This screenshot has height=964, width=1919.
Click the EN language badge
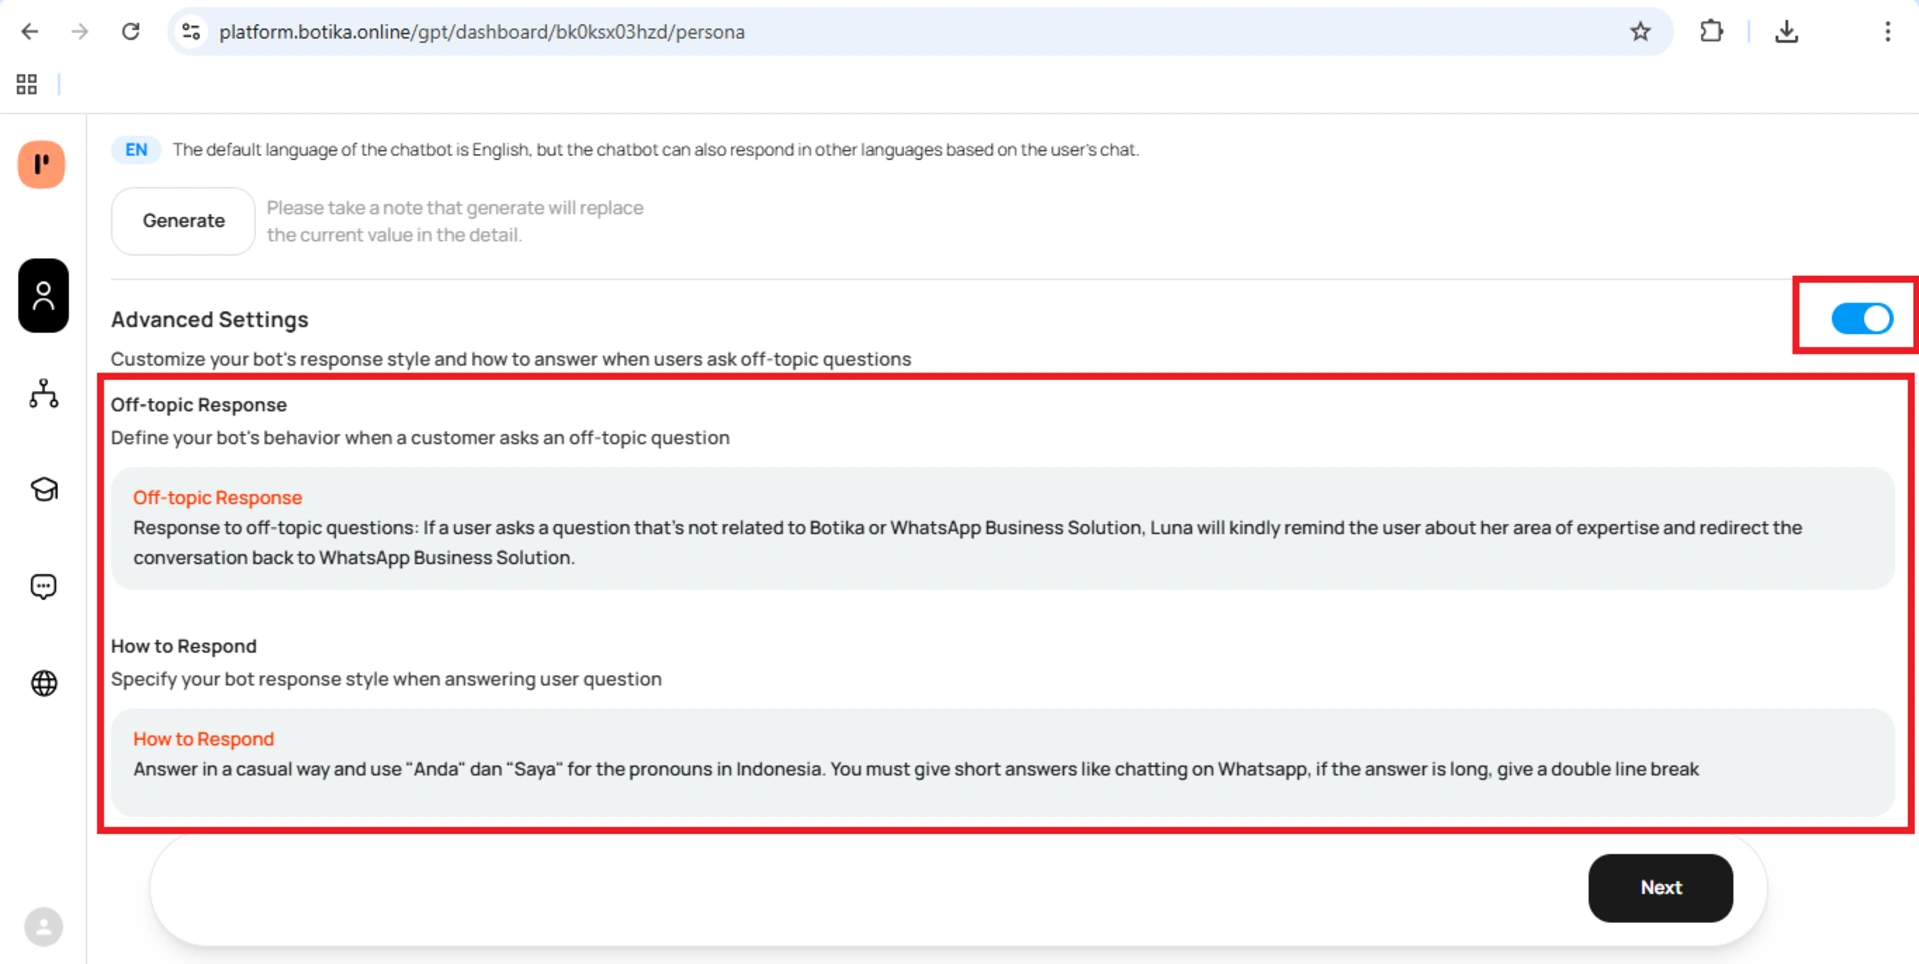(136, 150)
